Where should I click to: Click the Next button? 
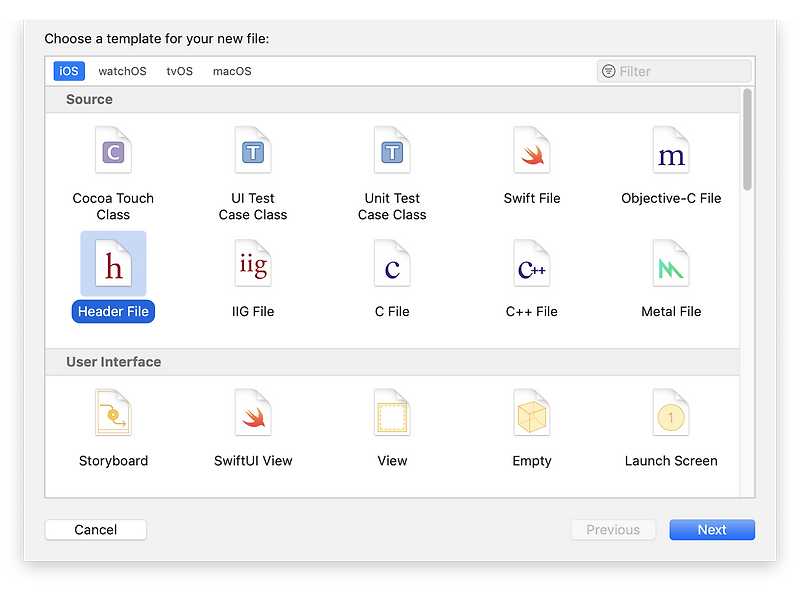712,530
